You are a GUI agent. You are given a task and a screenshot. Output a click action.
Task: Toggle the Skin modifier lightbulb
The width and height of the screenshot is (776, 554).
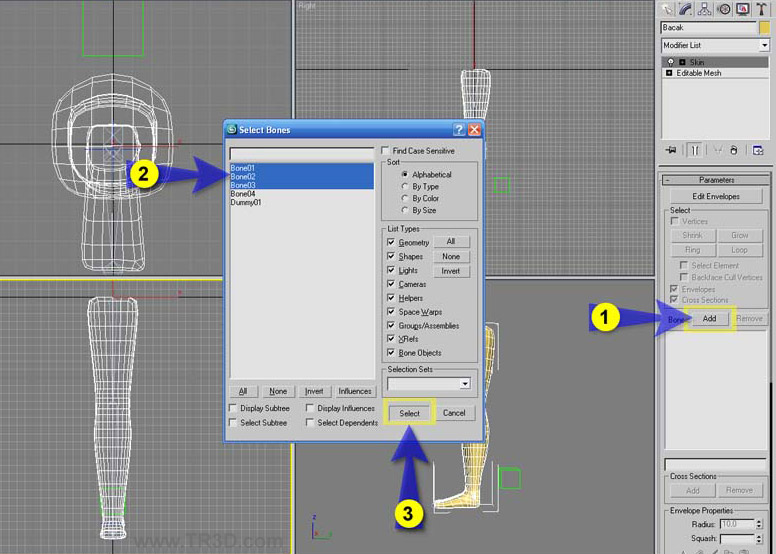coord(669,62)
